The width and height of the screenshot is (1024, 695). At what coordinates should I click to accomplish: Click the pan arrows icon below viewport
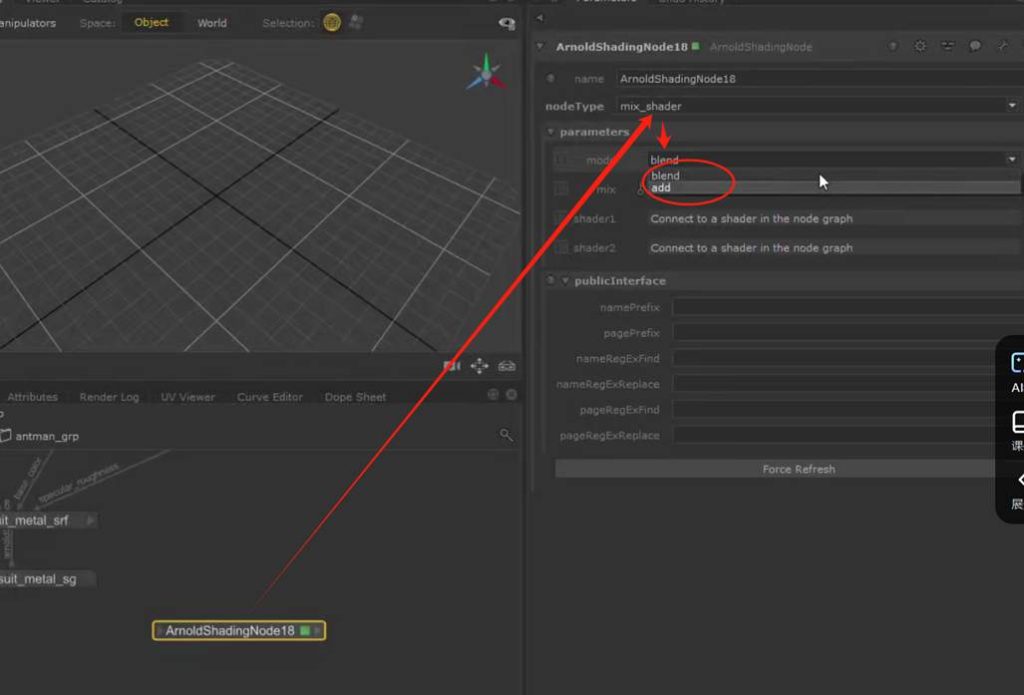[479, 366]
